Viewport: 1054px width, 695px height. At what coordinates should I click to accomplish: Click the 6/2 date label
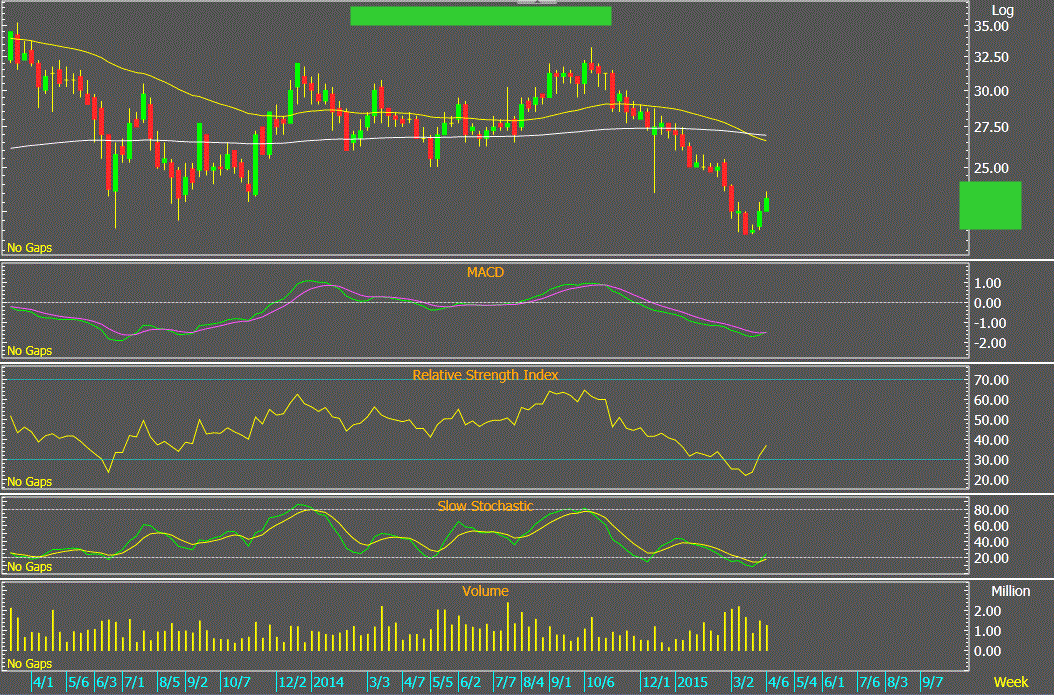coord(471,683)
